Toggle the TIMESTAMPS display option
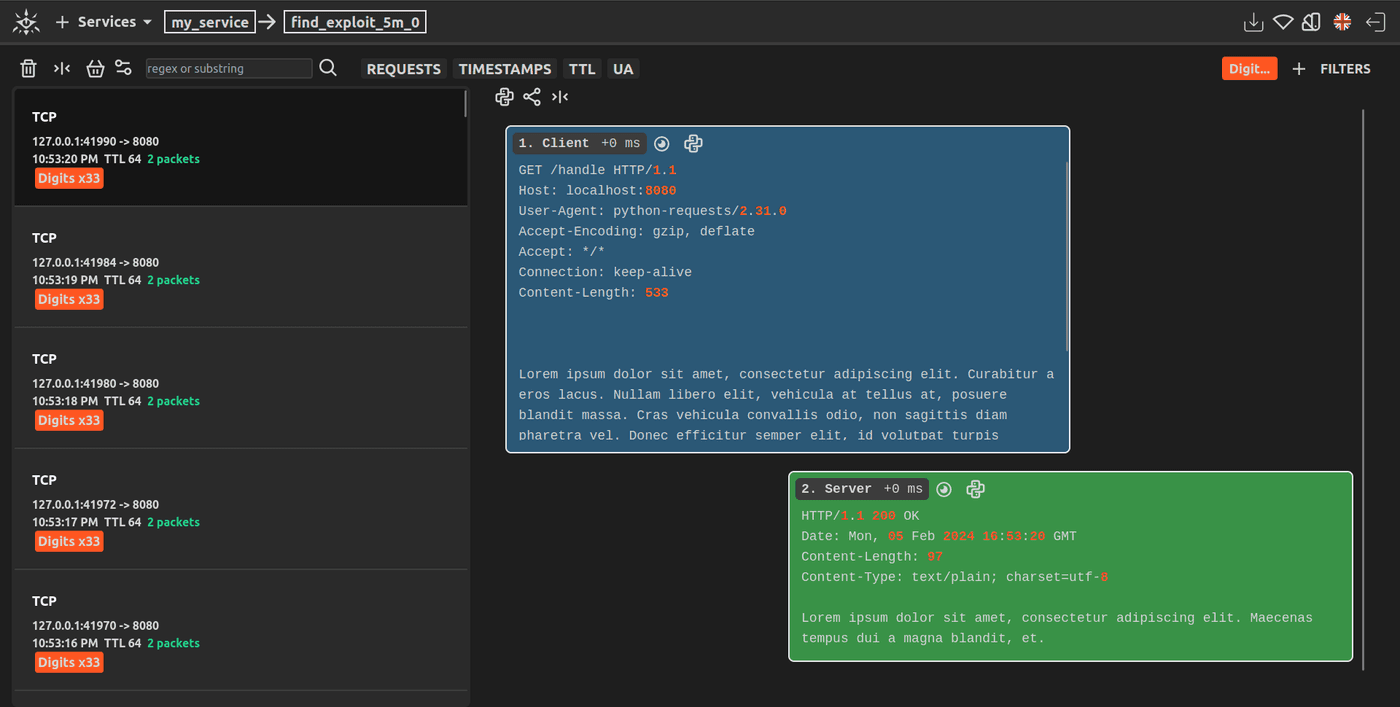This screenshot has width=1400, height=707. pyautogui.click(x=505, y=69)
